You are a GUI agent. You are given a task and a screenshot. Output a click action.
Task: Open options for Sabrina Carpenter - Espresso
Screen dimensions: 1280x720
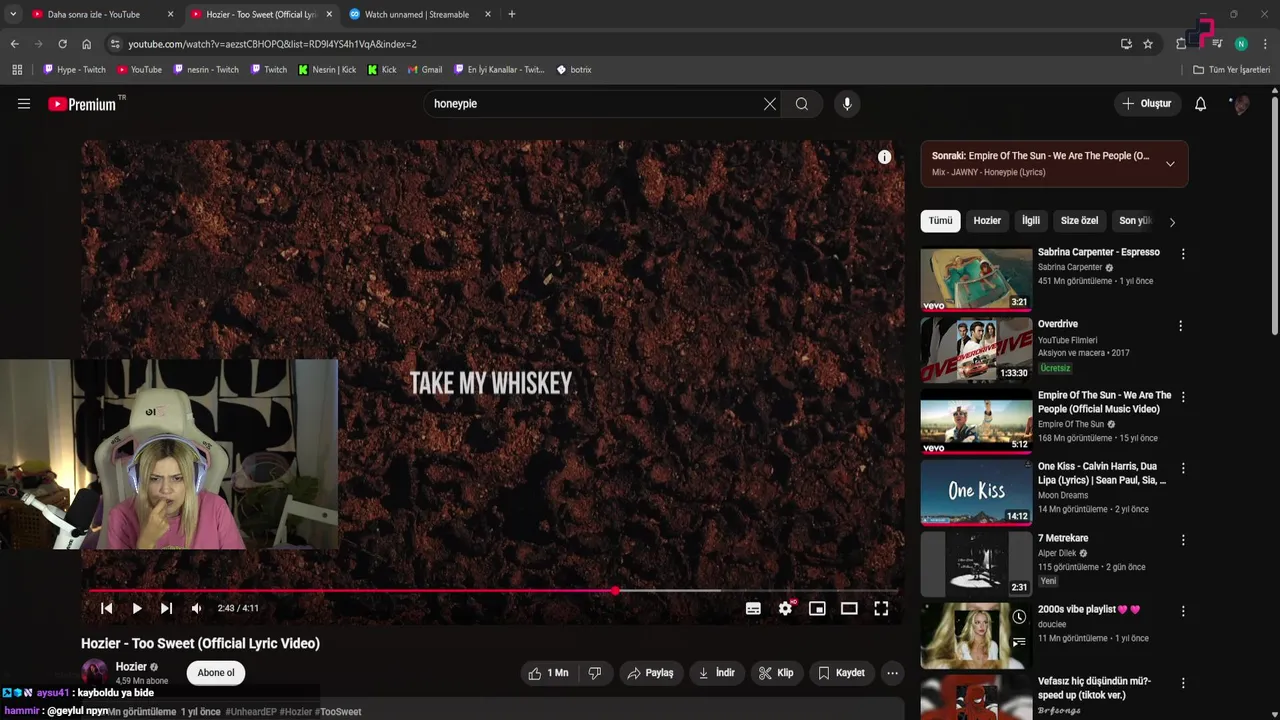[x=1182, y=254]
